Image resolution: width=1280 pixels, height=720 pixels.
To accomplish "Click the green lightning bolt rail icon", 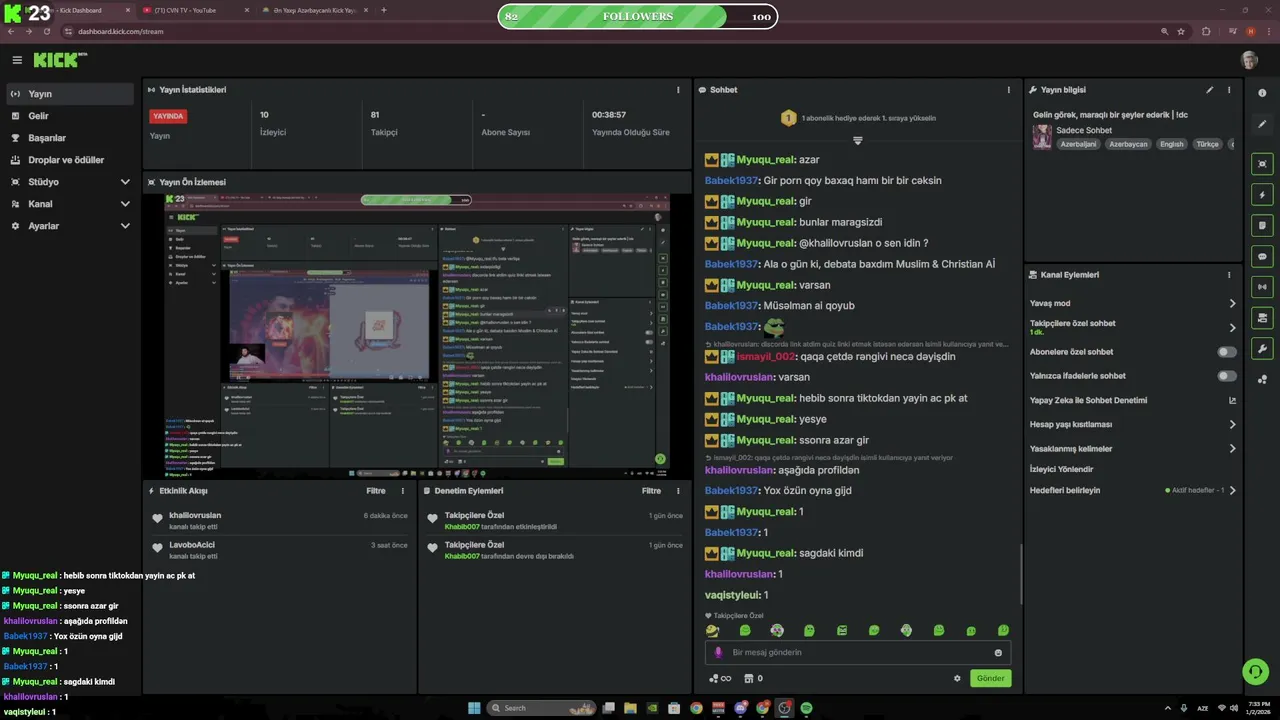I will [1262, 195].
